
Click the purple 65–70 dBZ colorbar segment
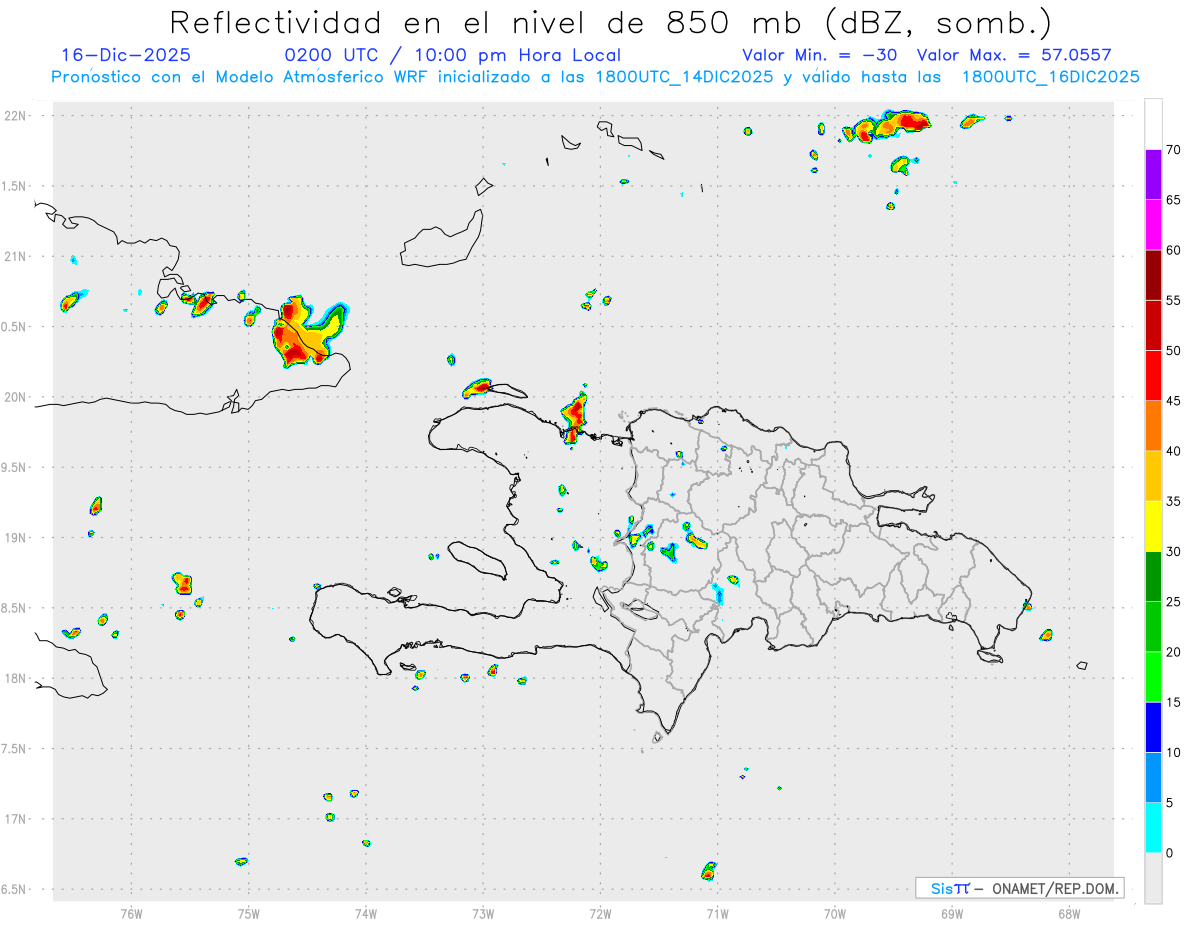point(1153,175)
